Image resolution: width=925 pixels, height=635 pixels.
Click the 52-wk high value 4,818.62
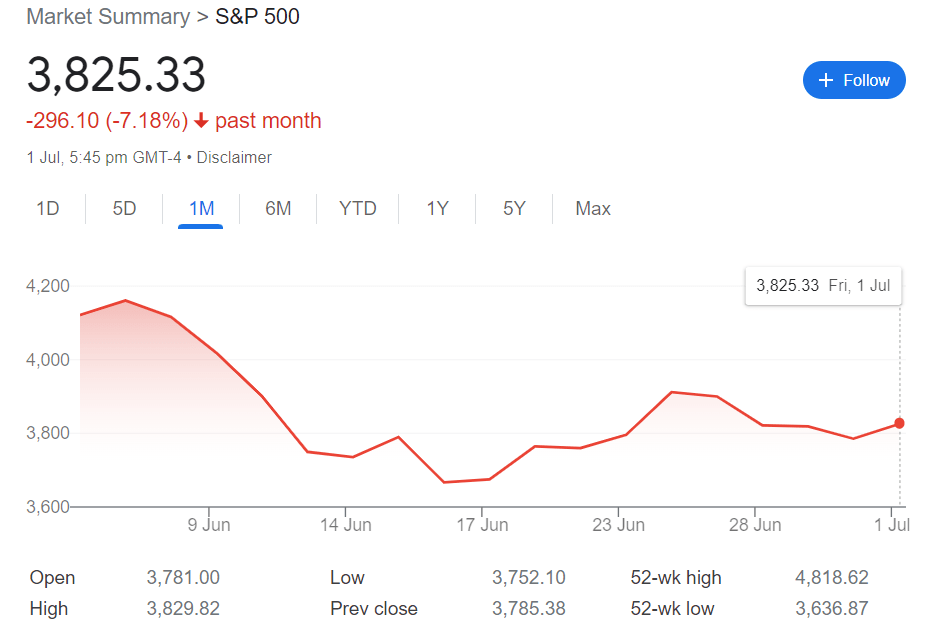[831, 578]
